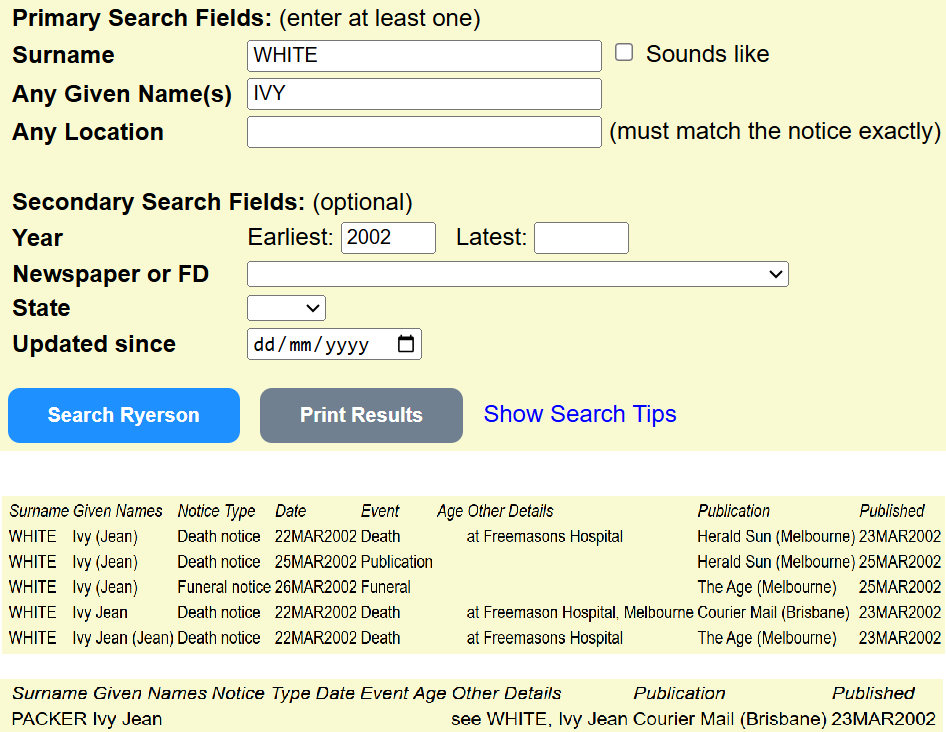
Task: Open calendar picker in Updated since
Action: click(x=406, y=344)
